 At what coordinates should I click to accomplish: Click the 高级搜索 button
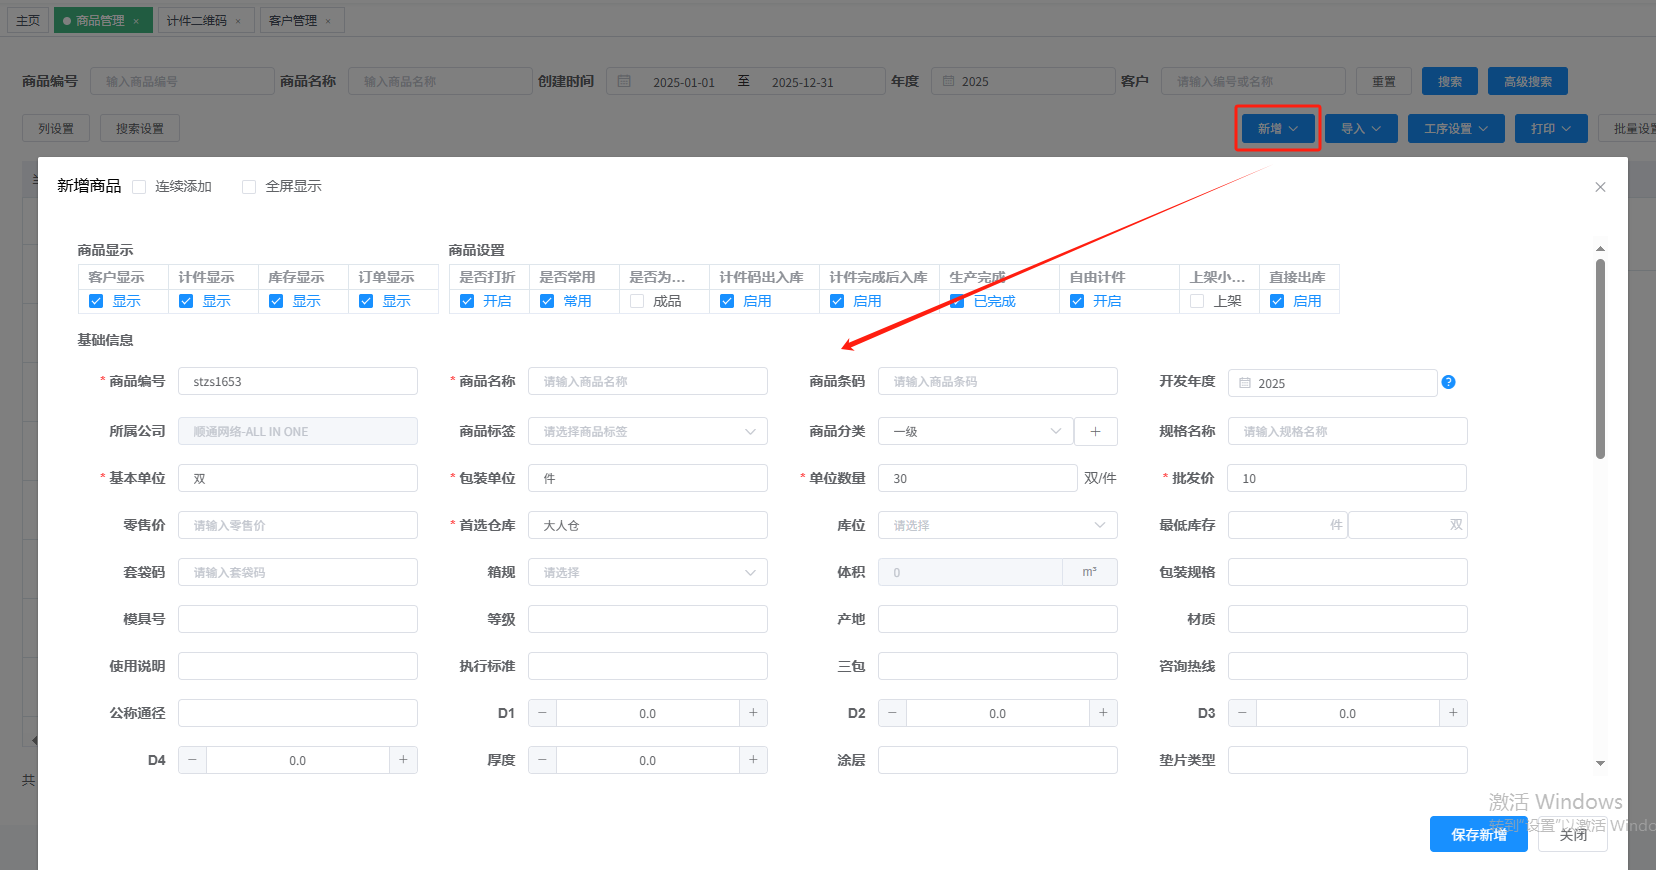coord(1527,82)
